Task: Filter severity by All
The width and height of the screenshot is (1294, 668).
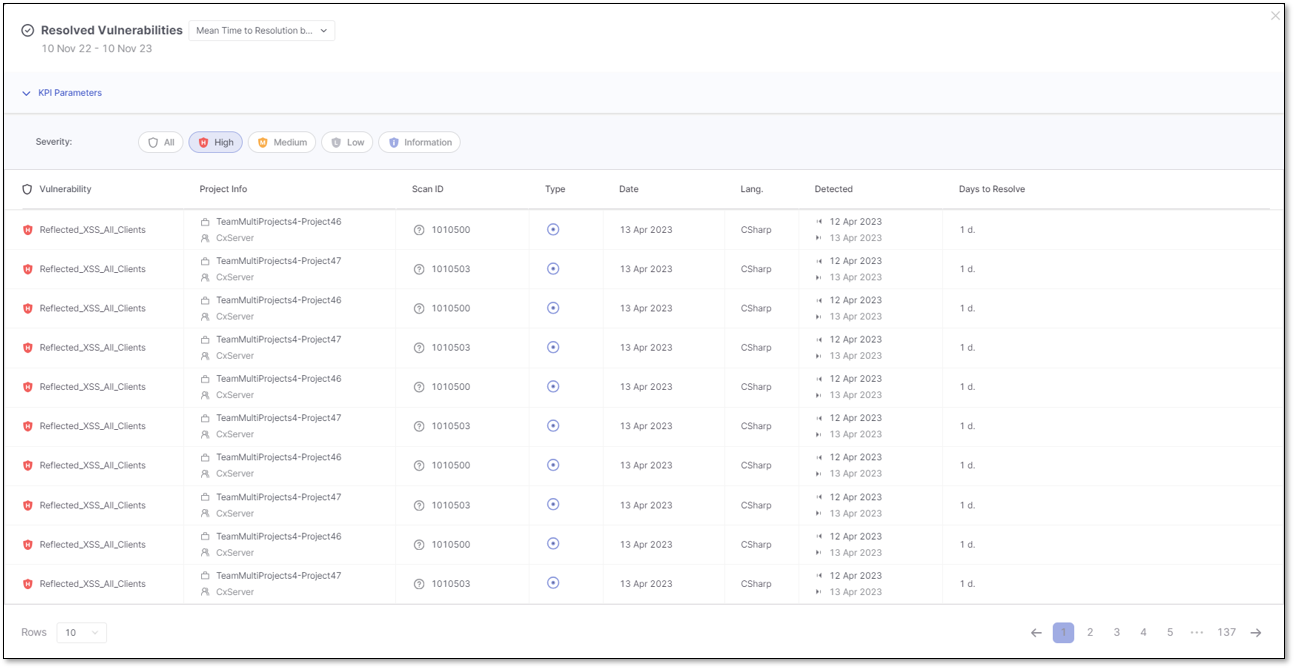Action: [161, 143]
